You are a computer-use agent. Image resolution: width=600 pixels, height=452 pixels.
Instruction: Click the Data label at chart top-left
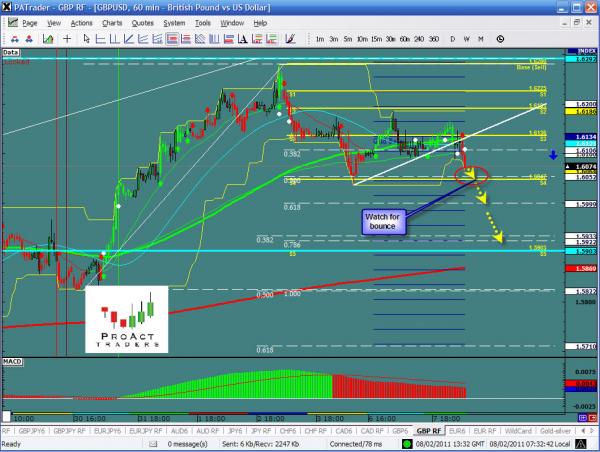(11, 51)
